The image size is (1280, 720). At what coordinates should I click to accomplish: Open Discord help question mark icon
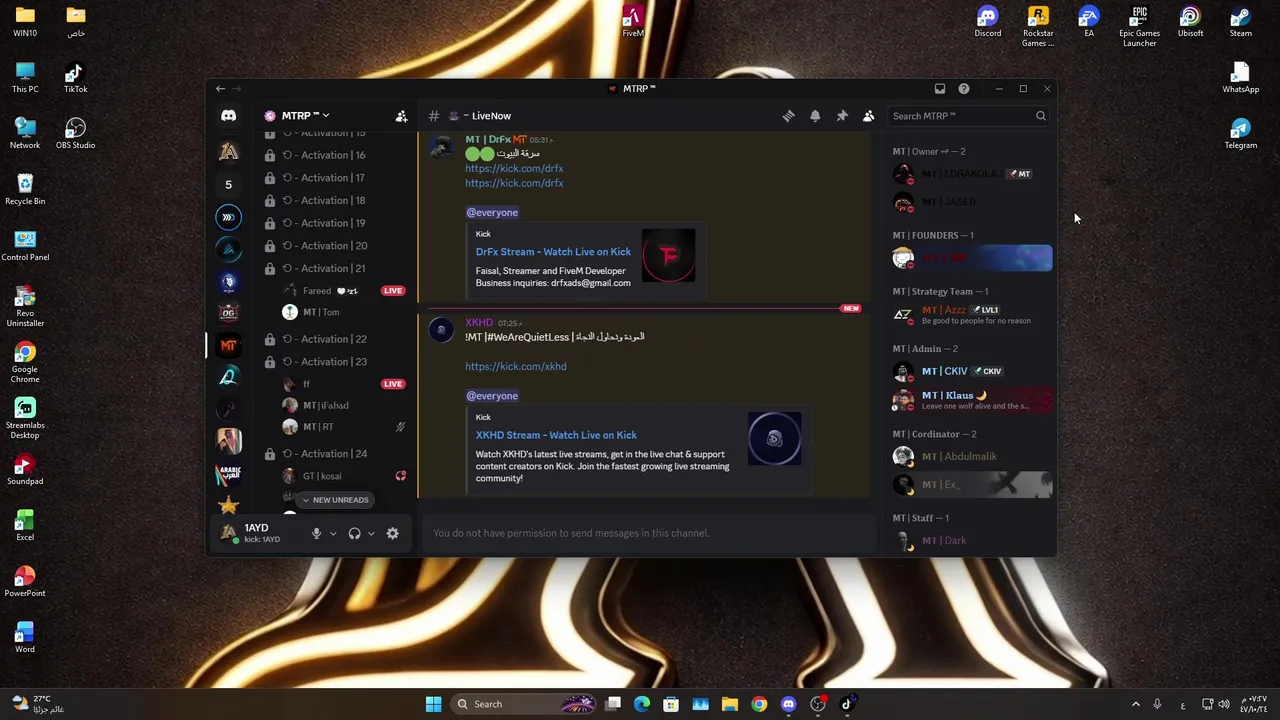click(964, 89)
